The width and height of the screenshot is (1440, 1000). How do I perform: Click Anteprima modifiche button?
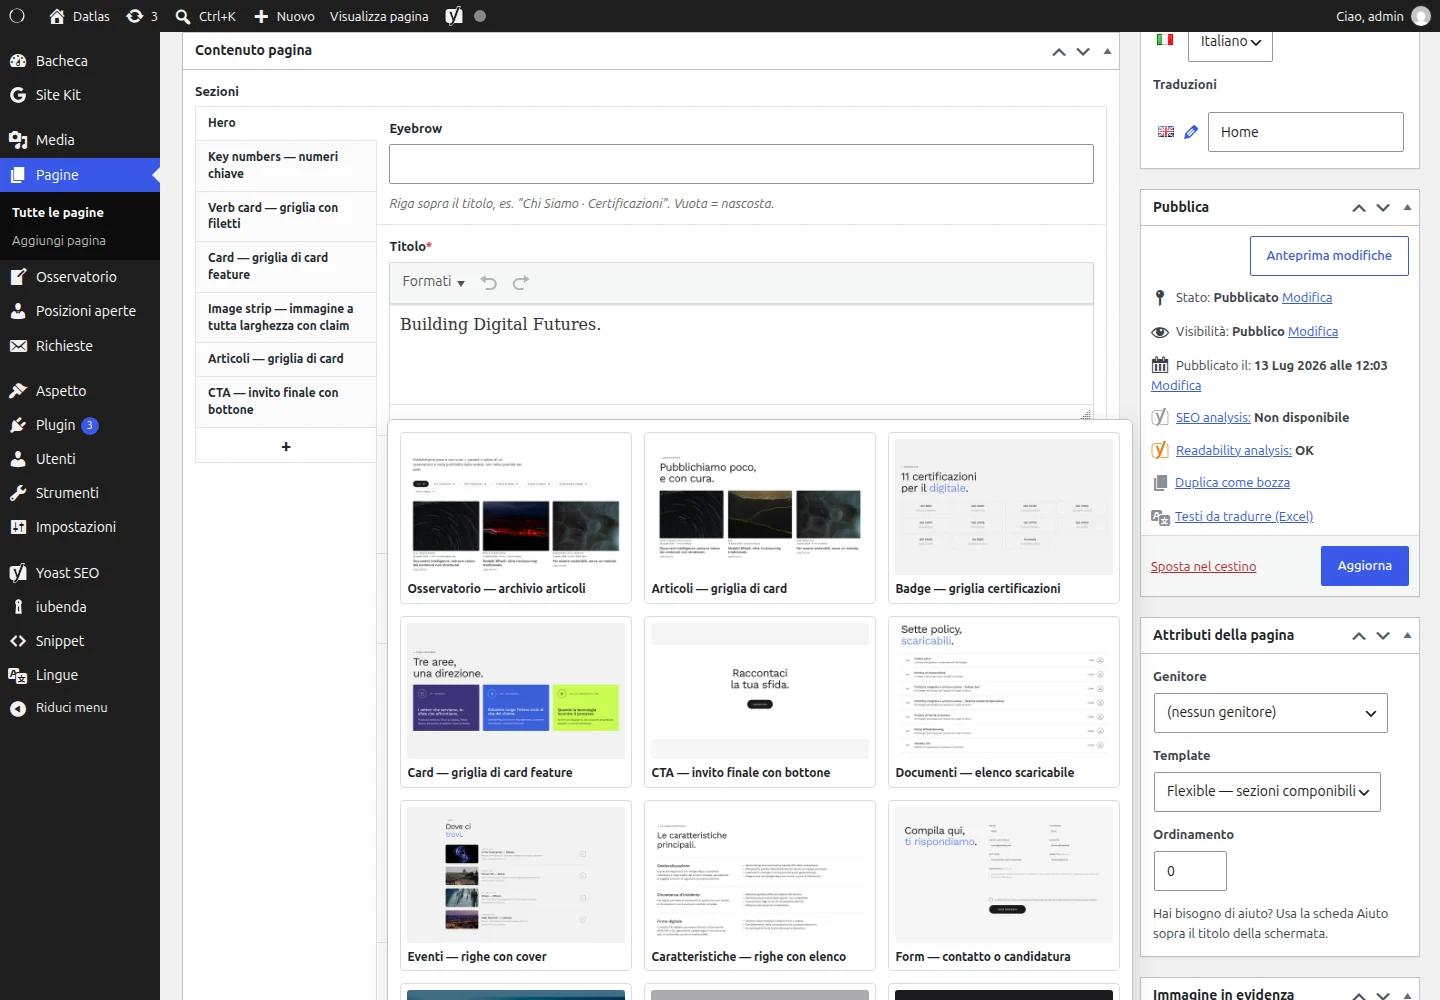tap(1329, 256)
